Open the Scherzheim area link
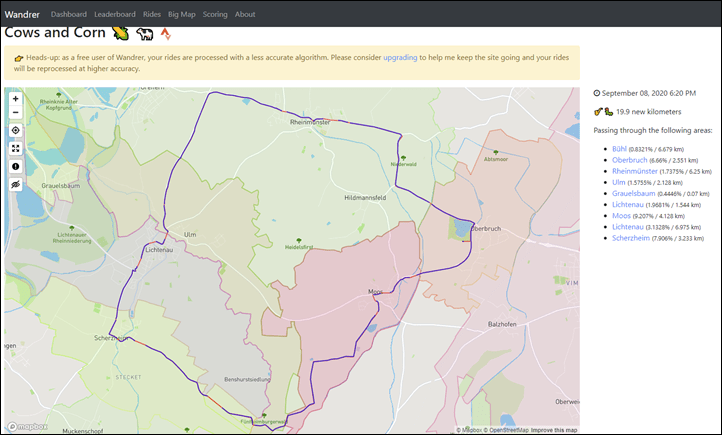The width and height of the screenshot is (722, 435). [x=631, y=238]
